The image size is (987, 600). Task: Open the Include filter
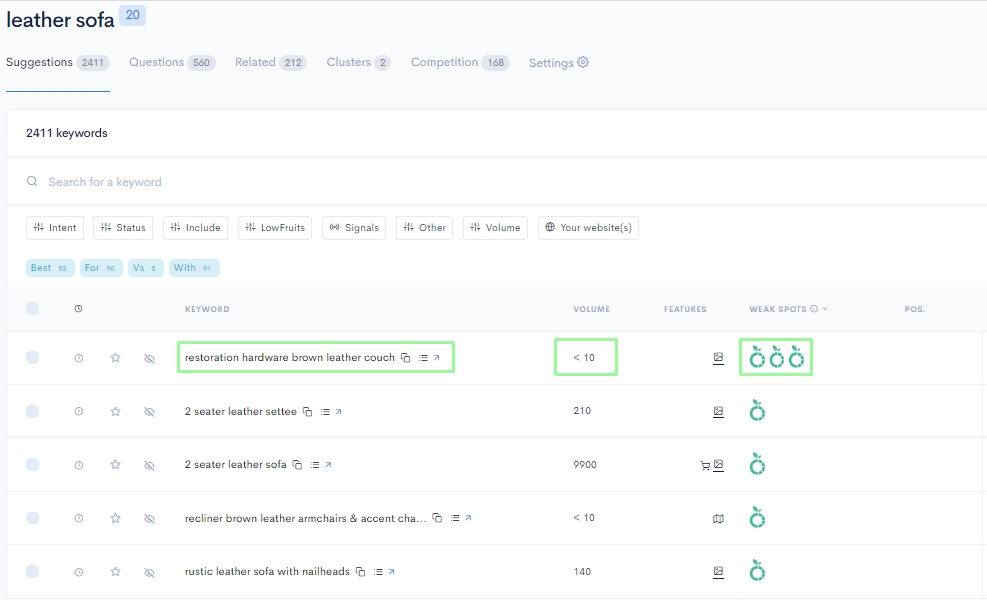click(195, 228)
